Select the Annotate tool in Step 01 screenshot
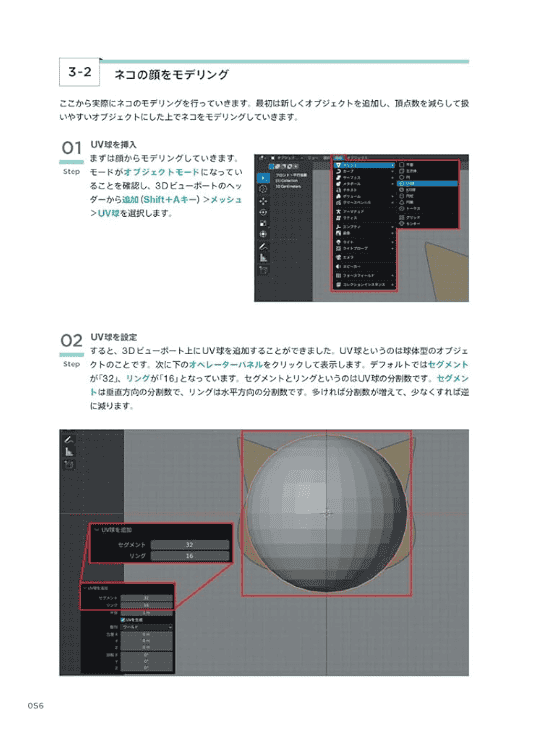 (x=263, y=246)
